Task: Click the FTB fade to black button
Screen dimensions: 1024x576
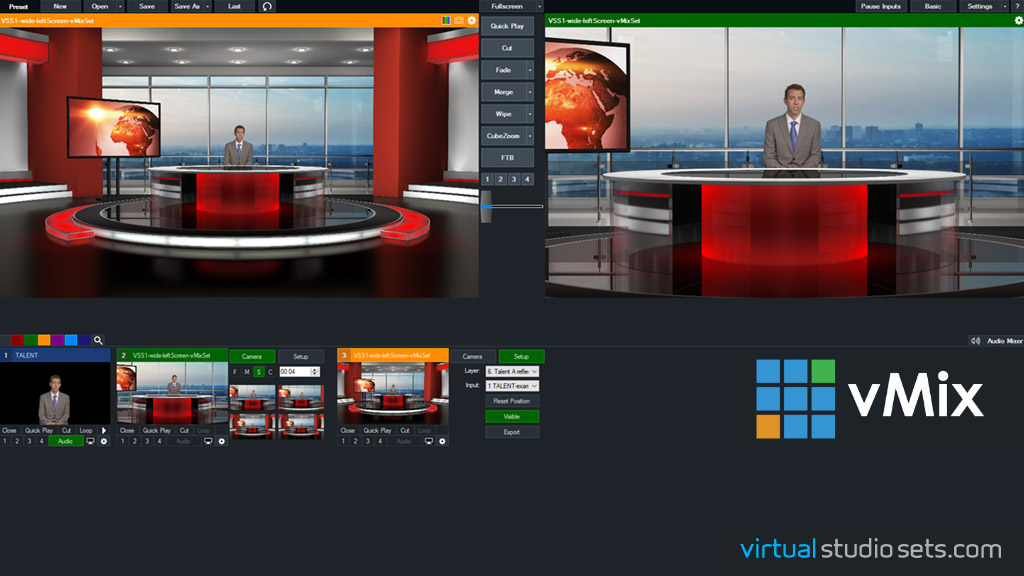Action: (507, 157)
